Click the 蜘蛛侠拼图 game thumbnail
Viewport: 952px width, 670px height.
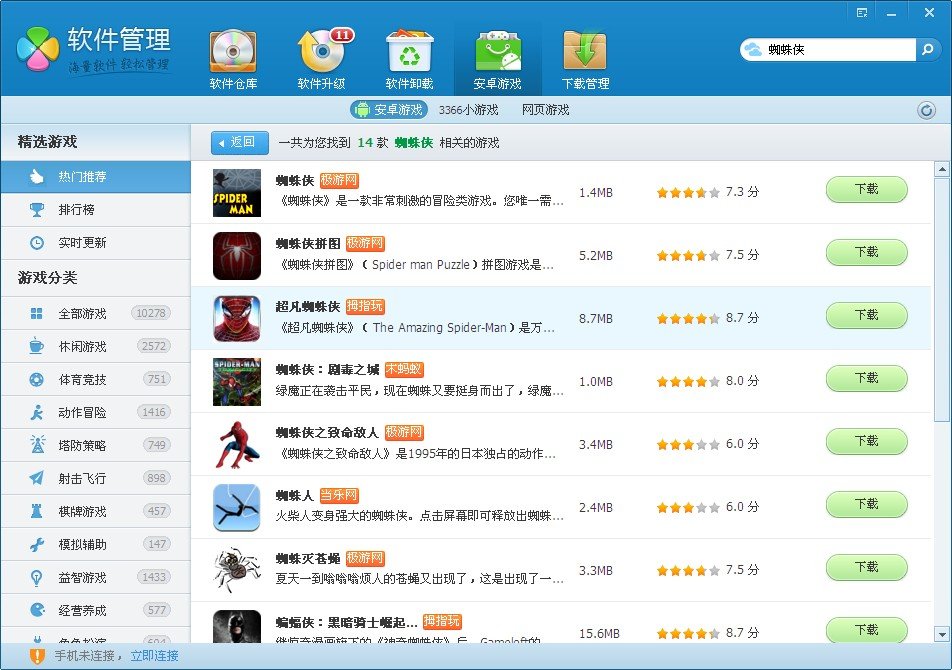pos(237,255)
